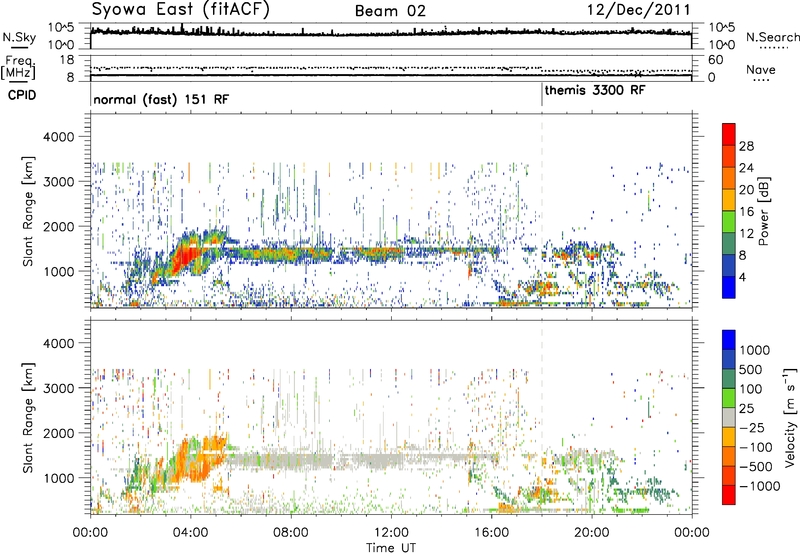This screenshot has height=554, width=800.
Task: Click the '28' tick on the Power color bar
Action: click(746, 146)
